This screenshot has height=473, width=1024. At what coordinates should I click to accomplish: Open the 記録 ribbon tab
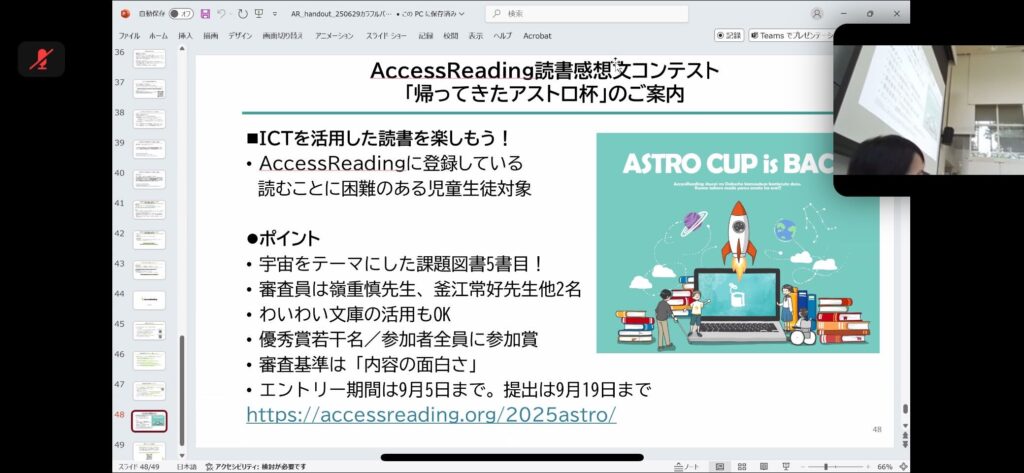(426, 36)
